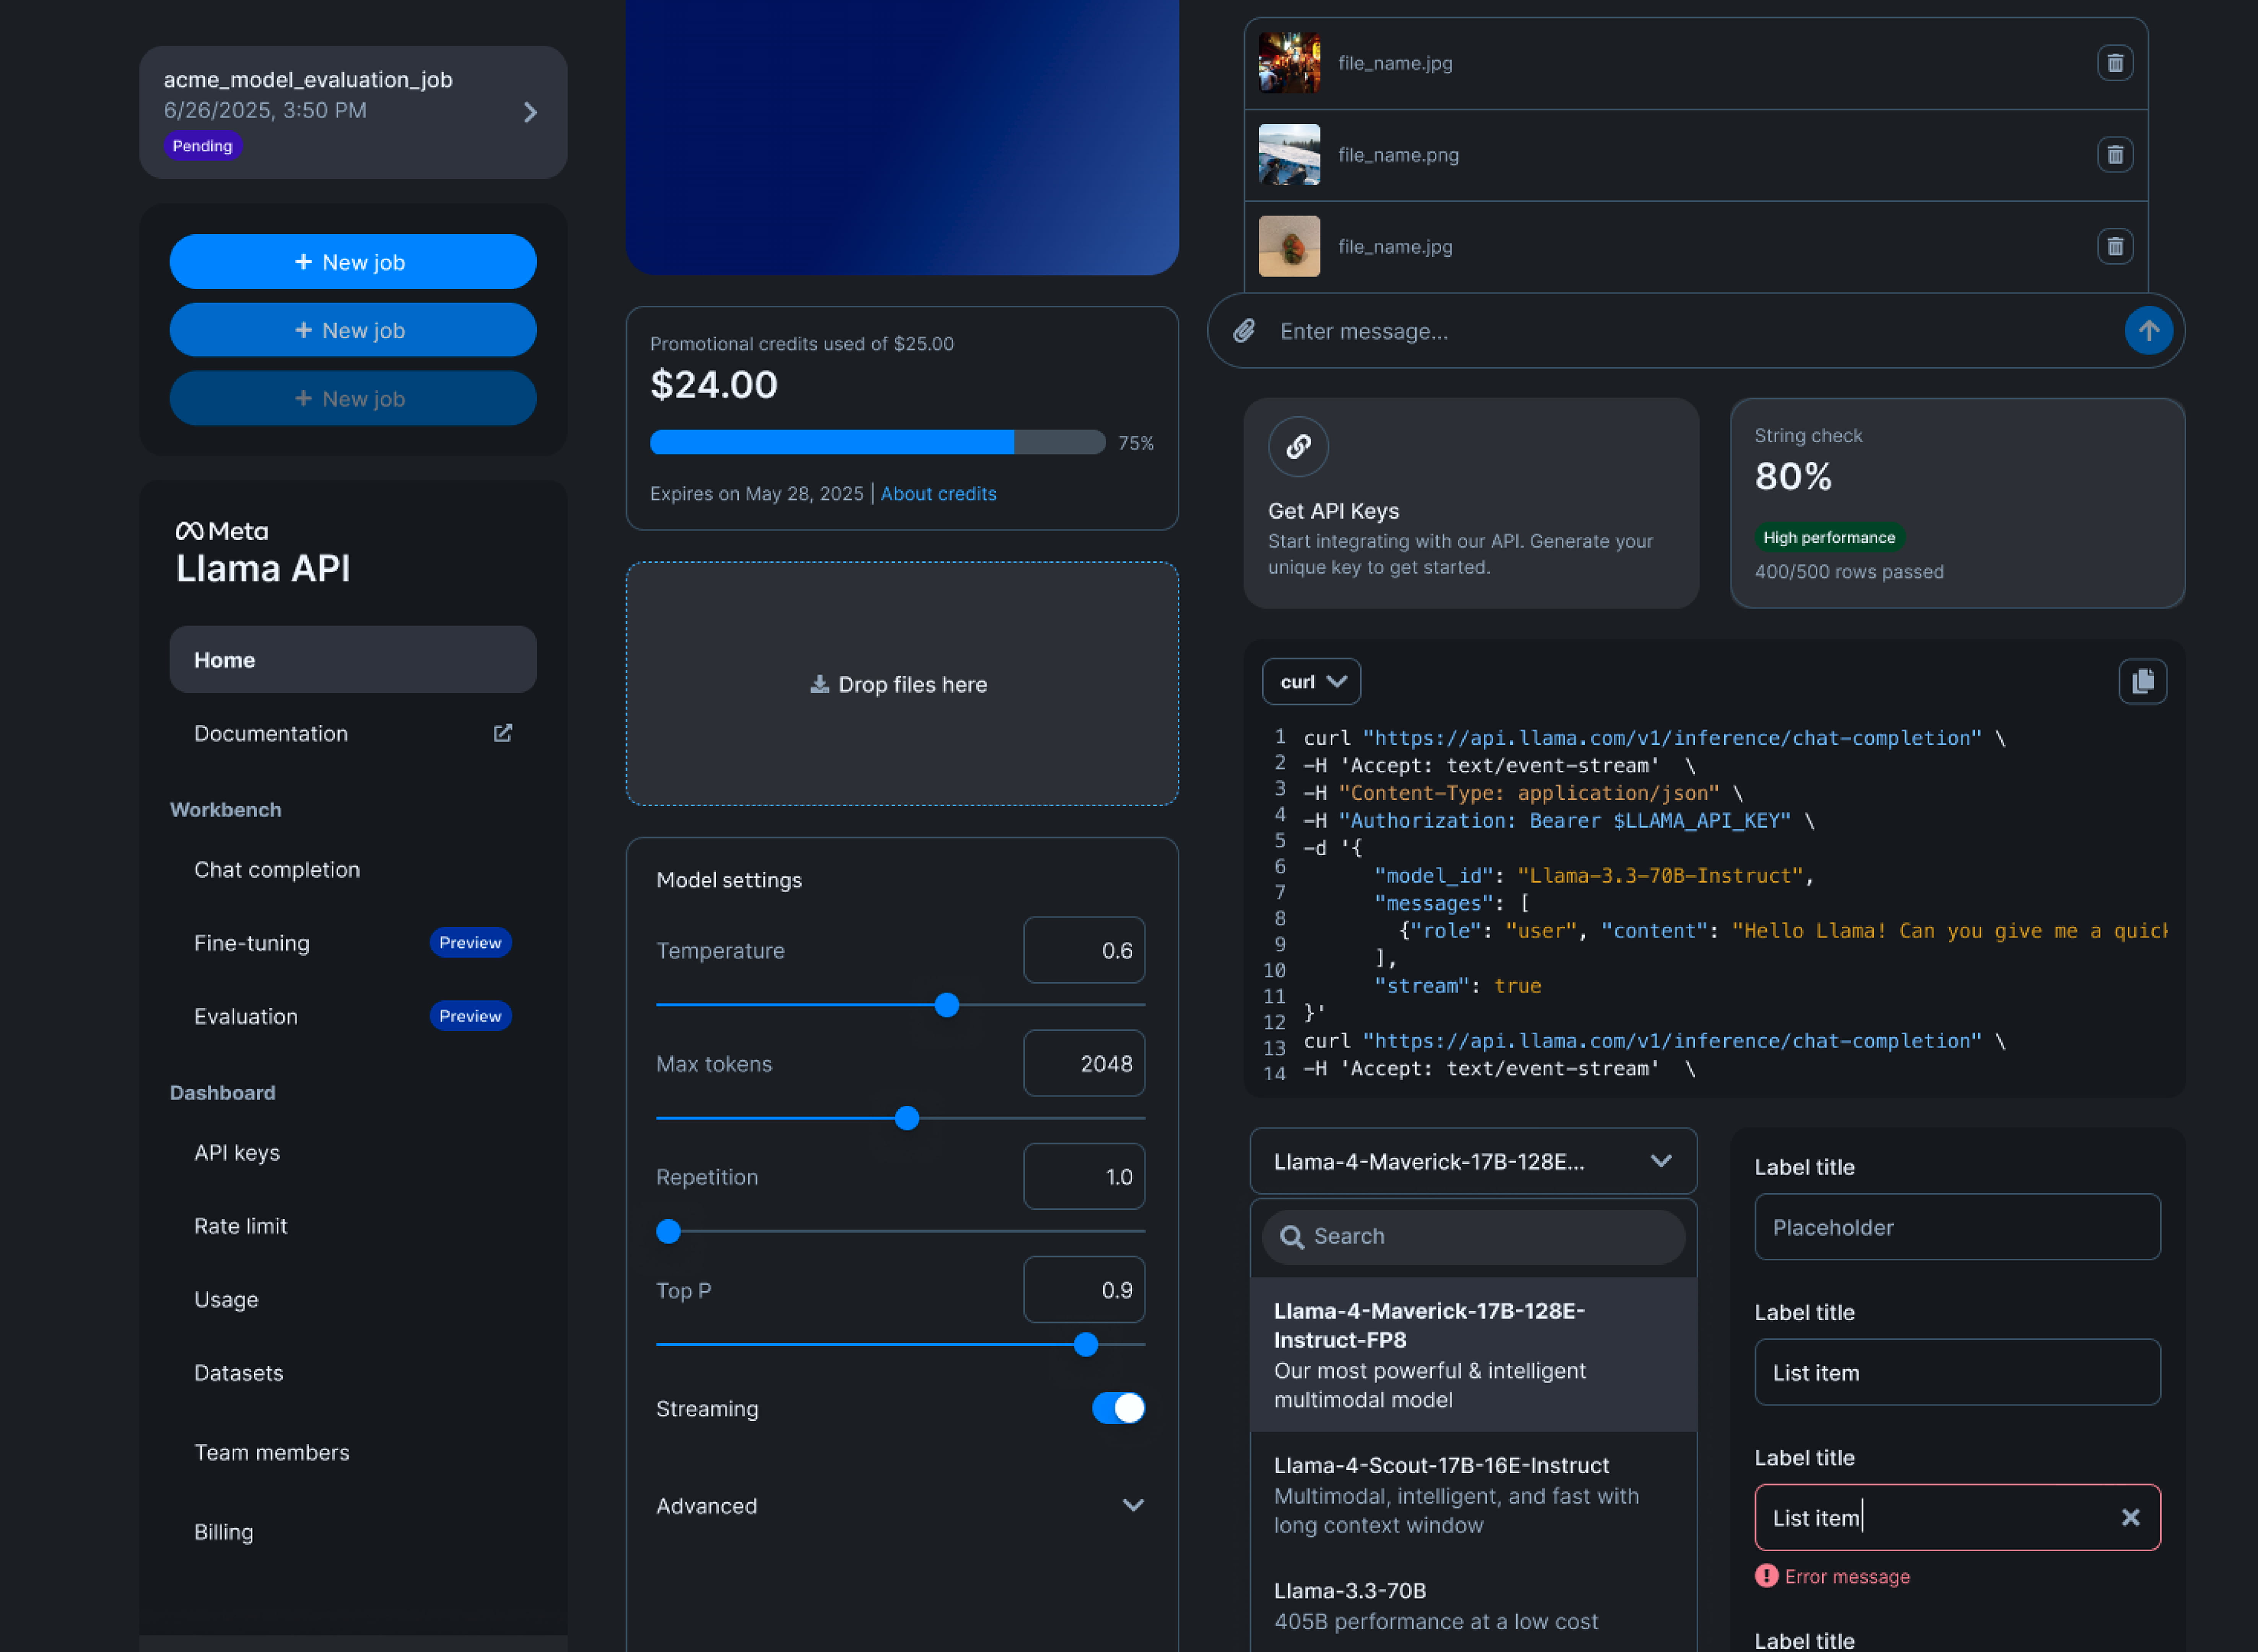Click the file_name.png thumbnail
Image resolution: width=2258 pixels, height=1652 pixels.
(x=1289, y=155)
